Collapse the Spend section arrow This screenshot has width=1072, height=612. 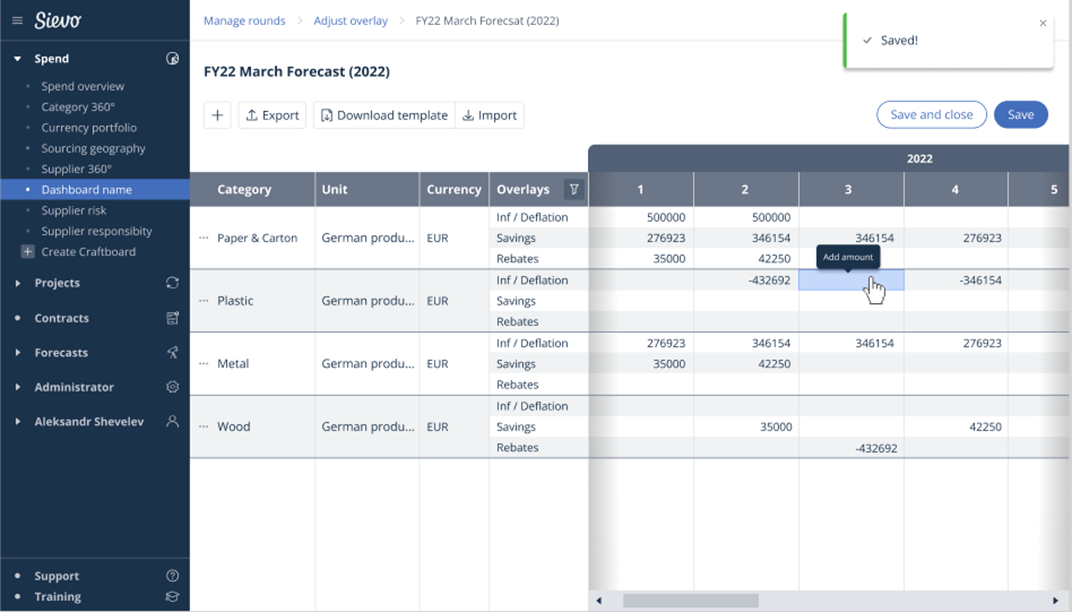click(18, 59)
